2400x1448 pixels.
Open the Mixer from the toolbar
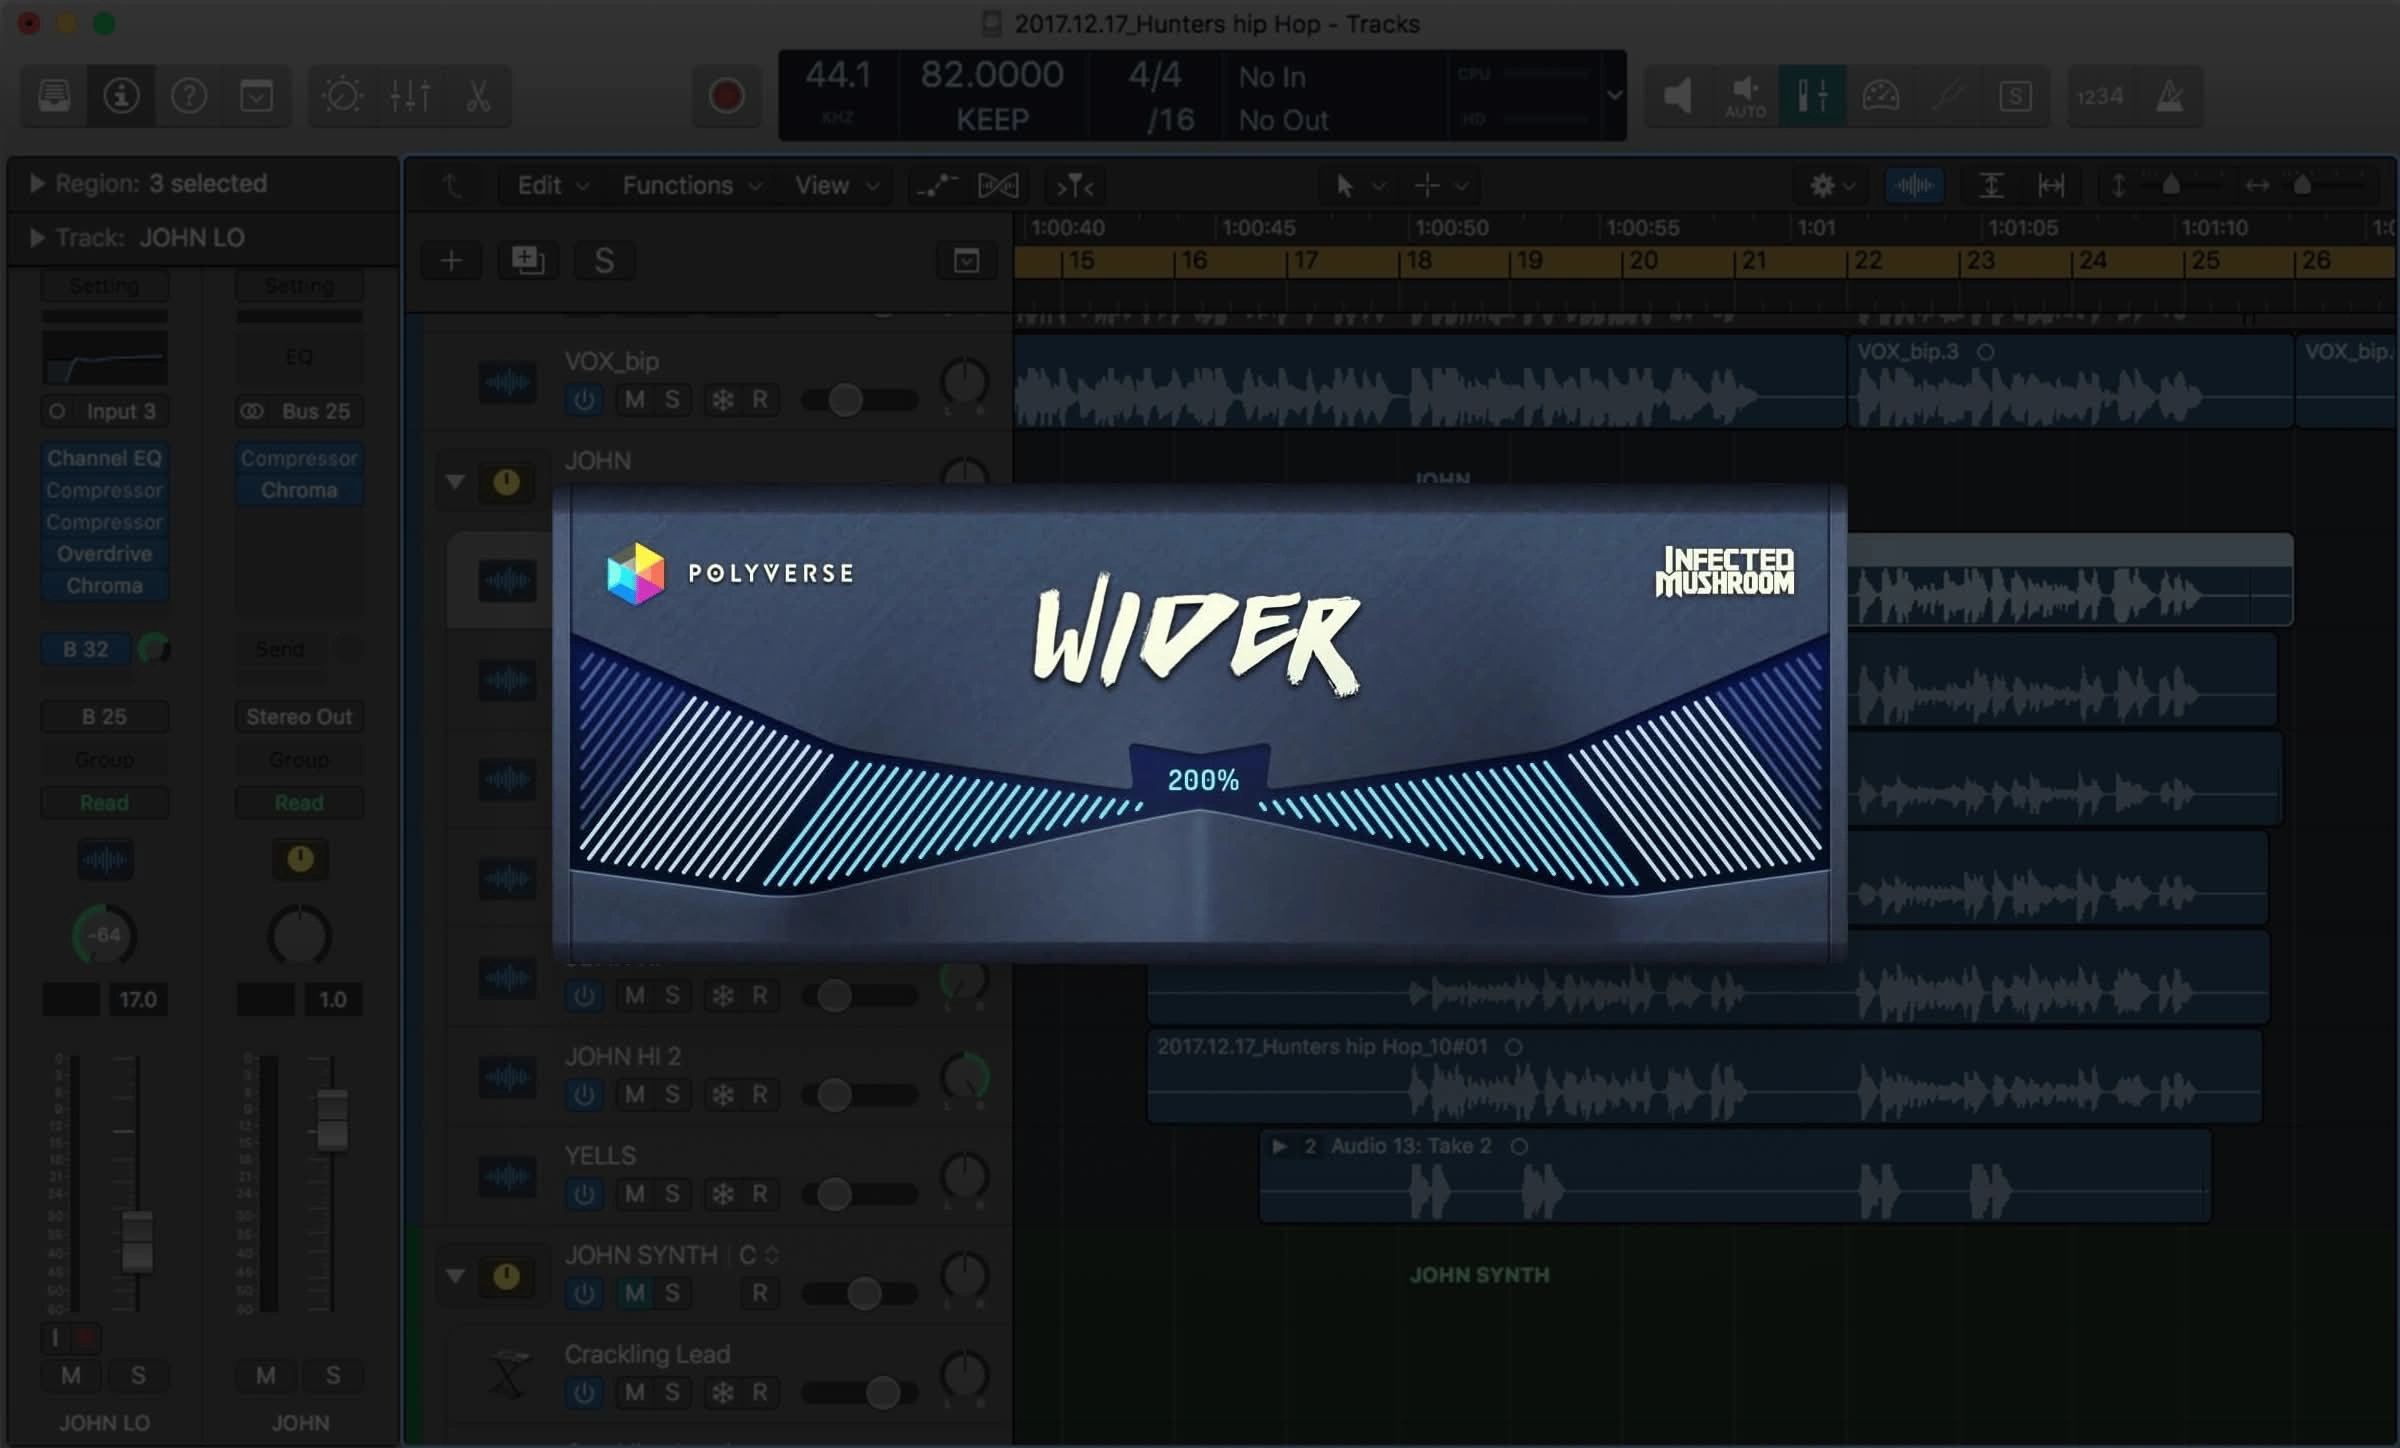click(410, 96)
